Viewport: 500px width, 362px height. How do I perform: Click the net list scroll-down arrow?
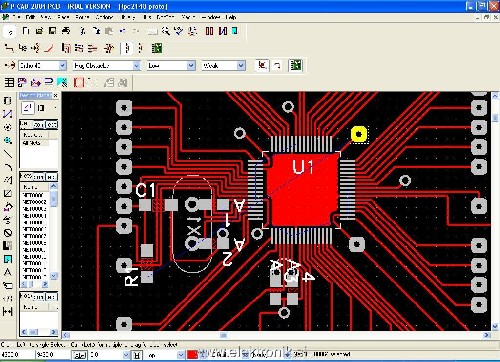[x=53, y=276]
